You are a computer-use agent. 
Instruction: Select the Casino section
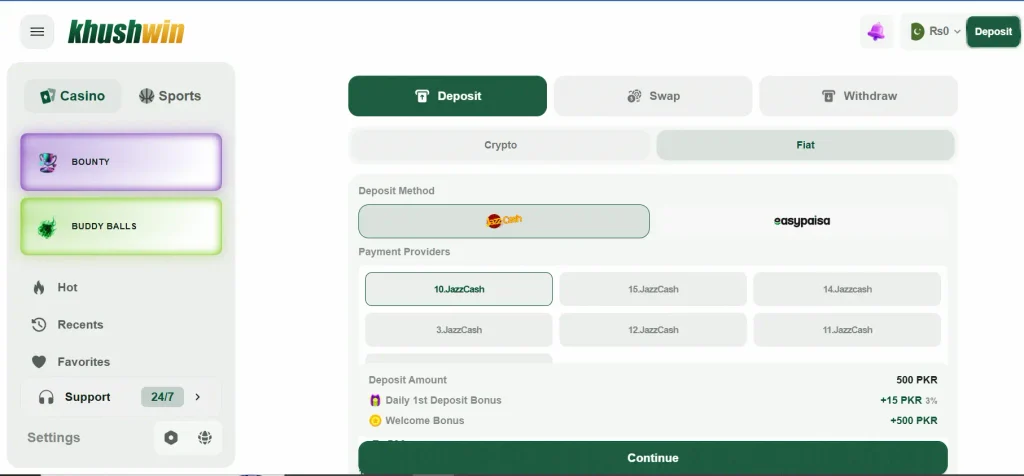pyautogui.click(x=72, y=96)
